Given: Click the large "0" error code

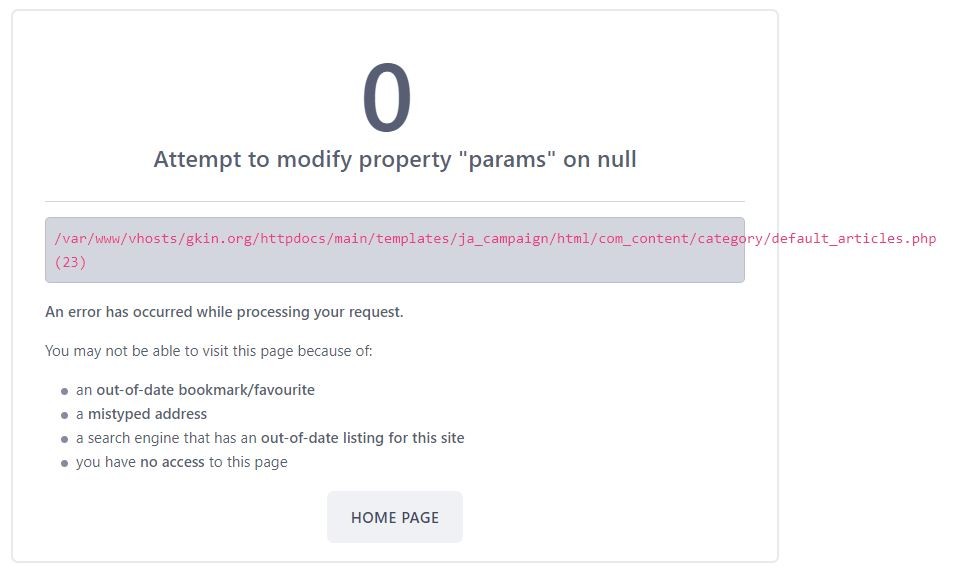Looking at the screenshot, I should tap(387, 99).
